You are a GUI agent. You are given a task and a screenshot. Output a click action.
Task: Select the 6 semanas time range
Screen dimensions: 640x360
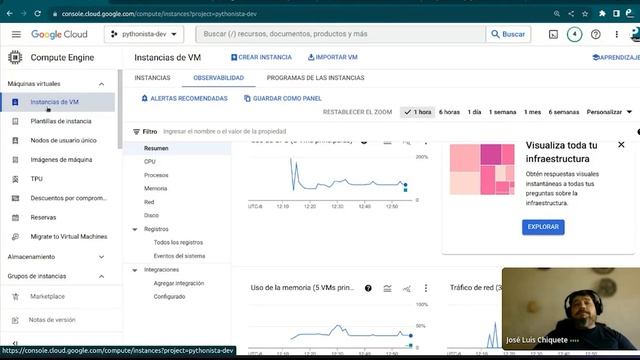pos(564,112)
